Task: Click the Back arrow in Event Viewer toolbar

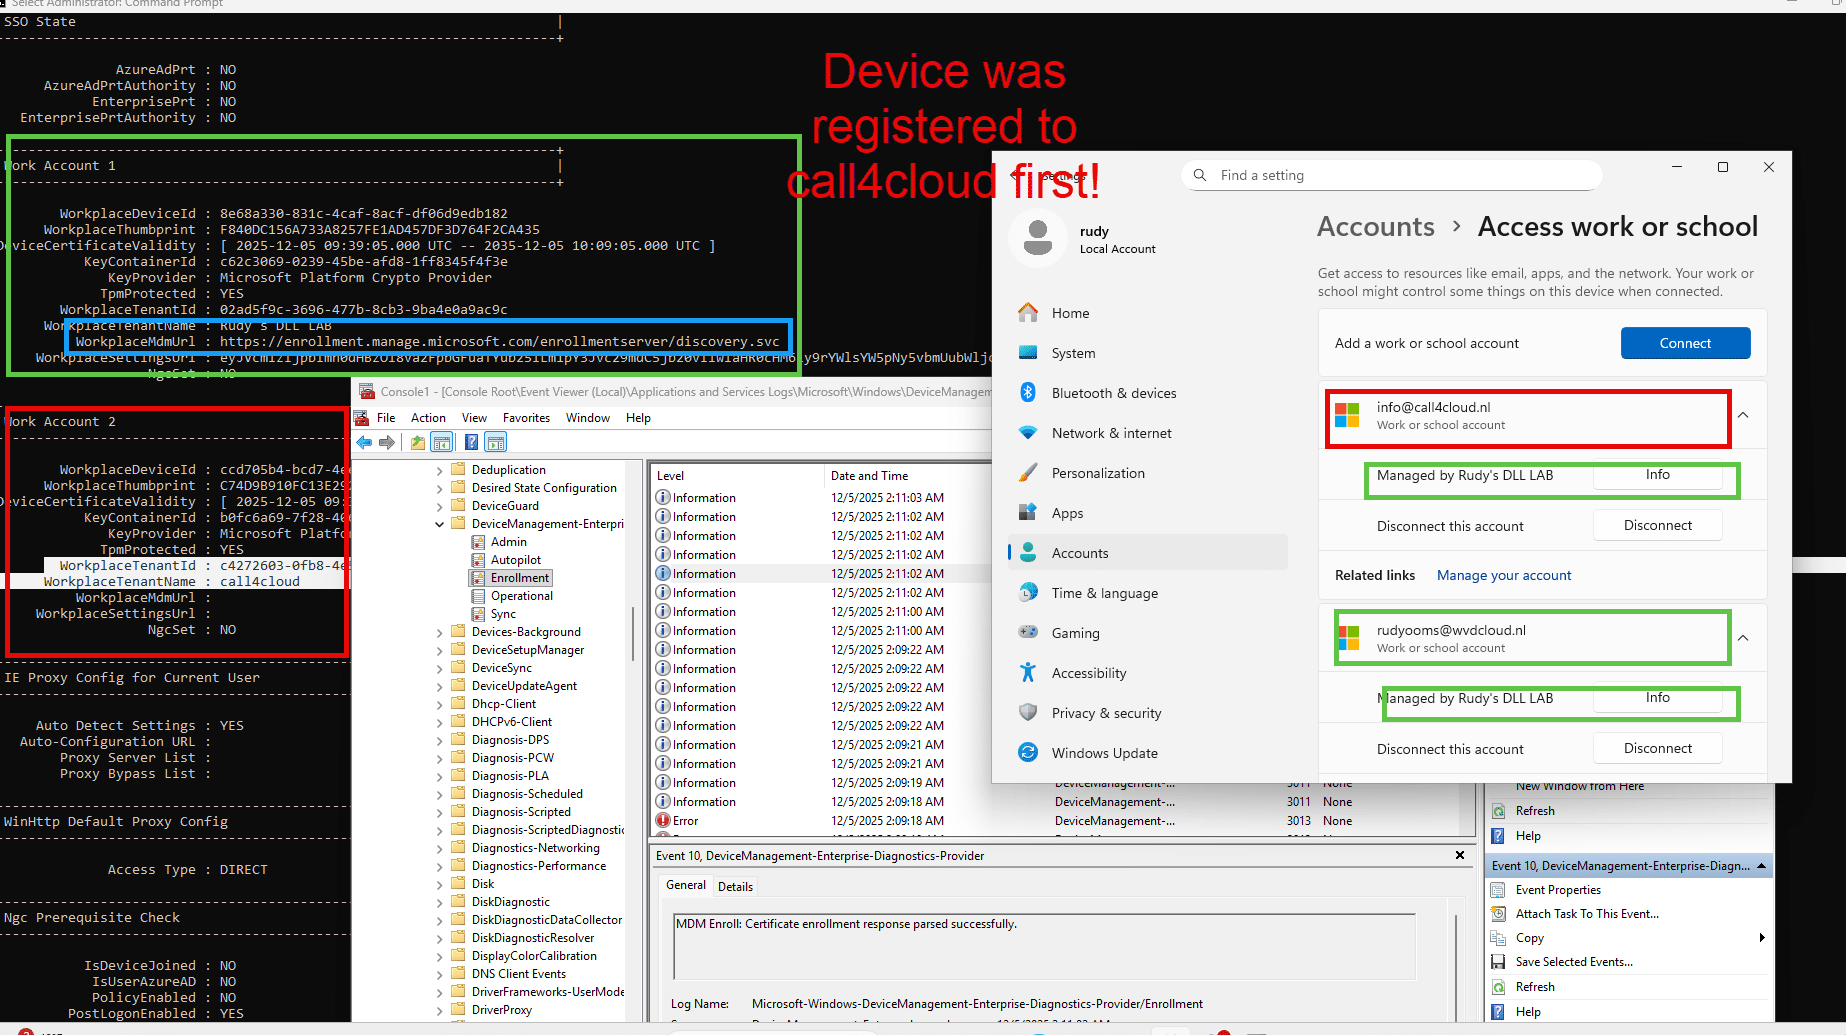Action: tap(363, 441)
